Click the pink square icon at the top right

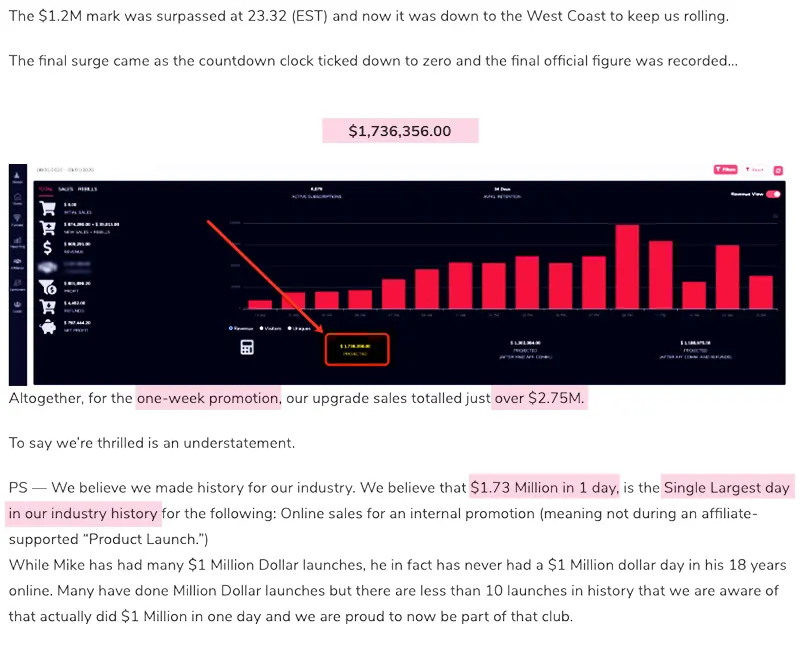778,170
